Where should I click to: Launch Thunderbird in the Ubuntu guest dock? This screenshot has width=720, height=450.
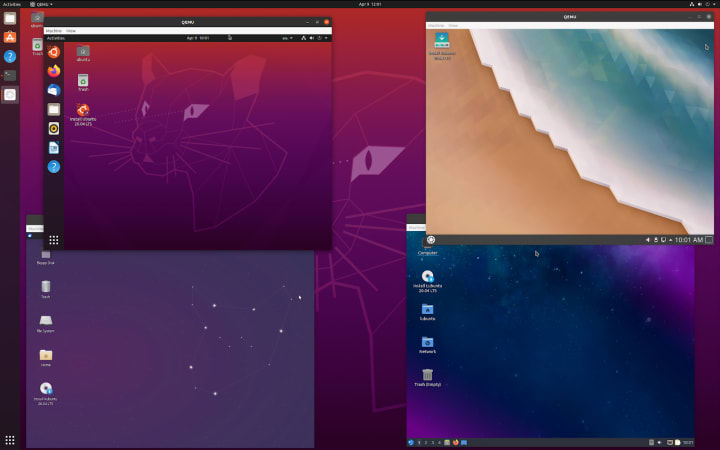pos(54,90)
